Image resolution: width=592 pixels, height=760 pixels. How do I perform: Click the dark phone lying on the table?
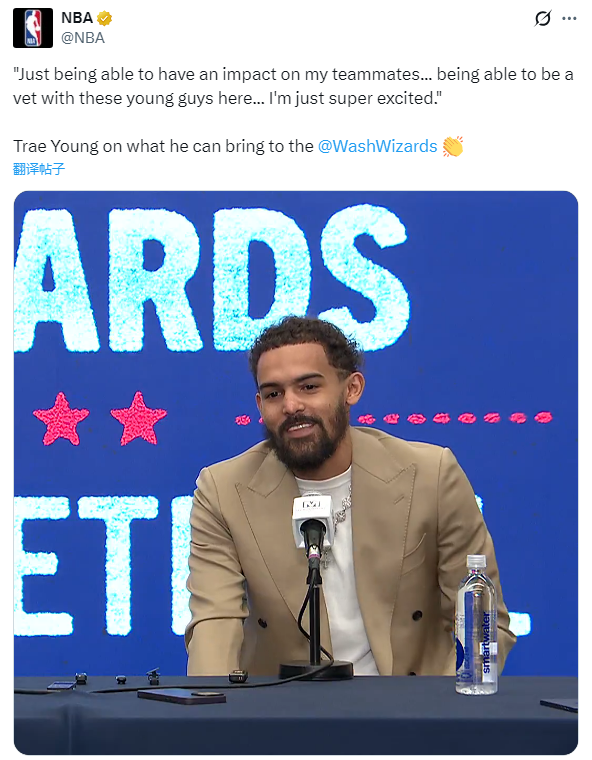[x=182, y=696]
